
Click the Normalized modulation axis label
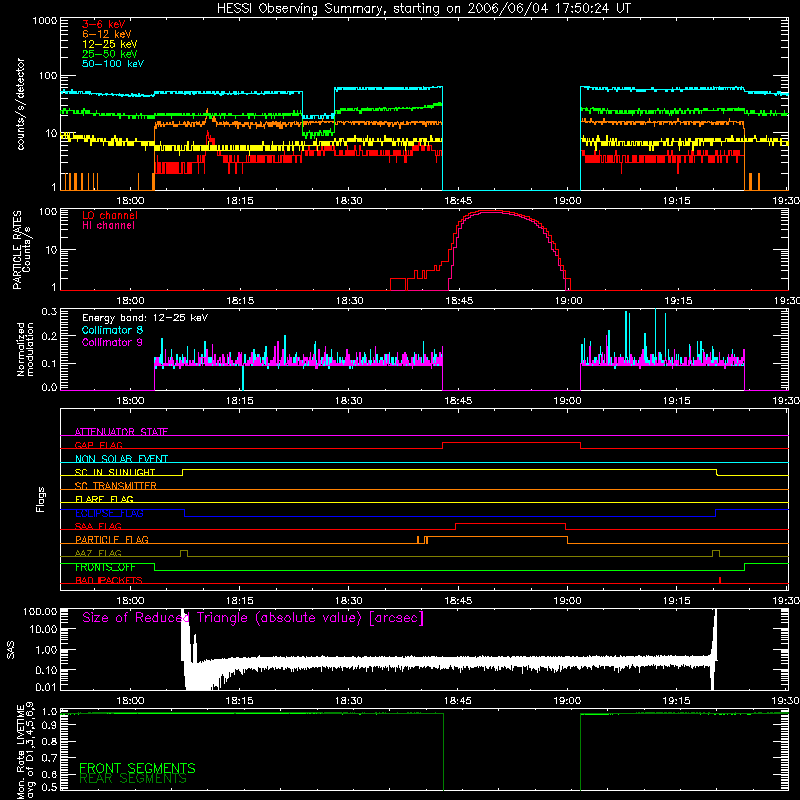(x=25, y=349)
